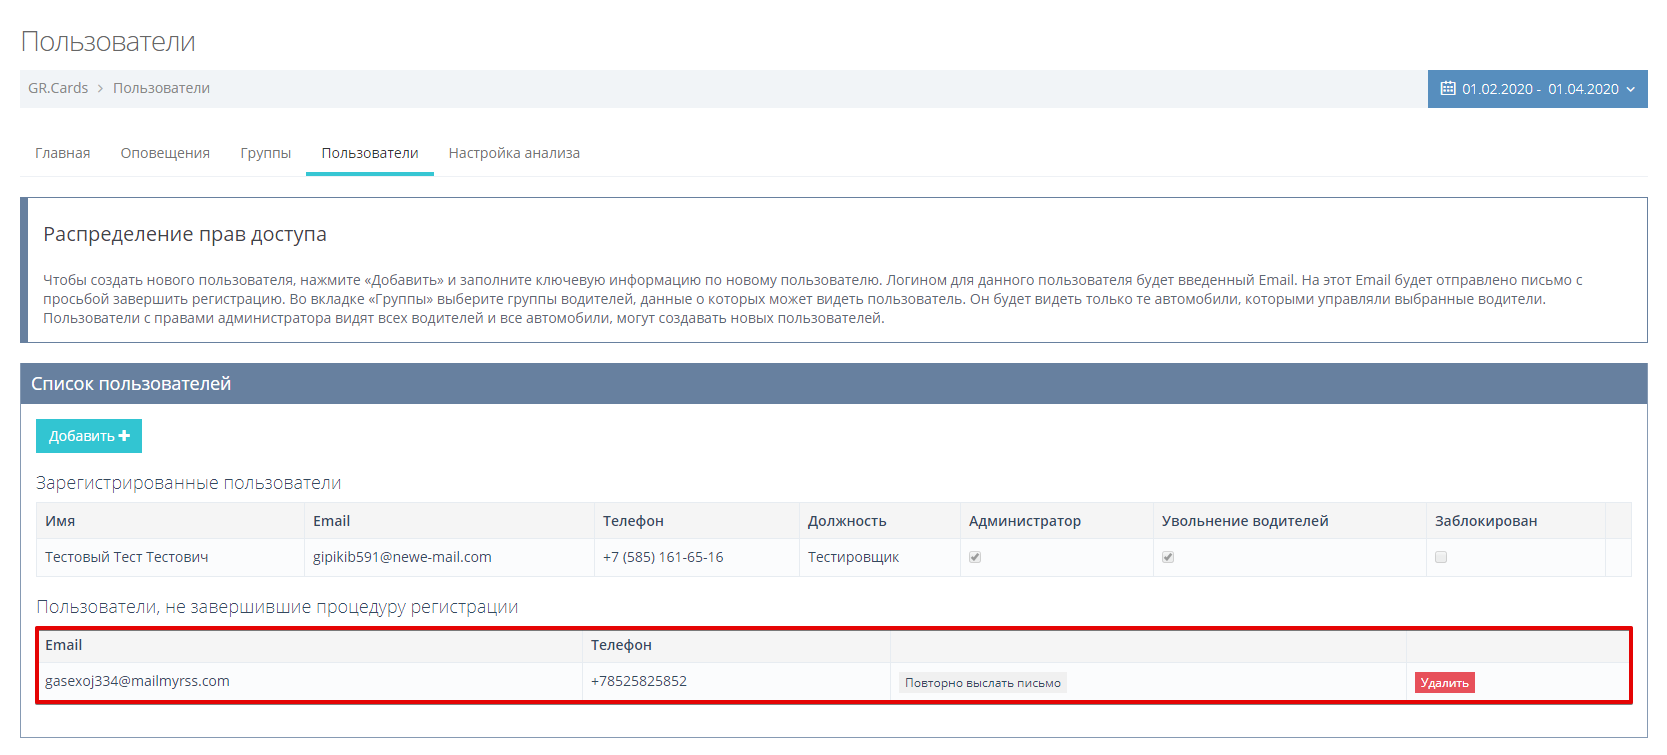Click email gipikib591@newe-mail.com cell

click(x=402, y=557)
